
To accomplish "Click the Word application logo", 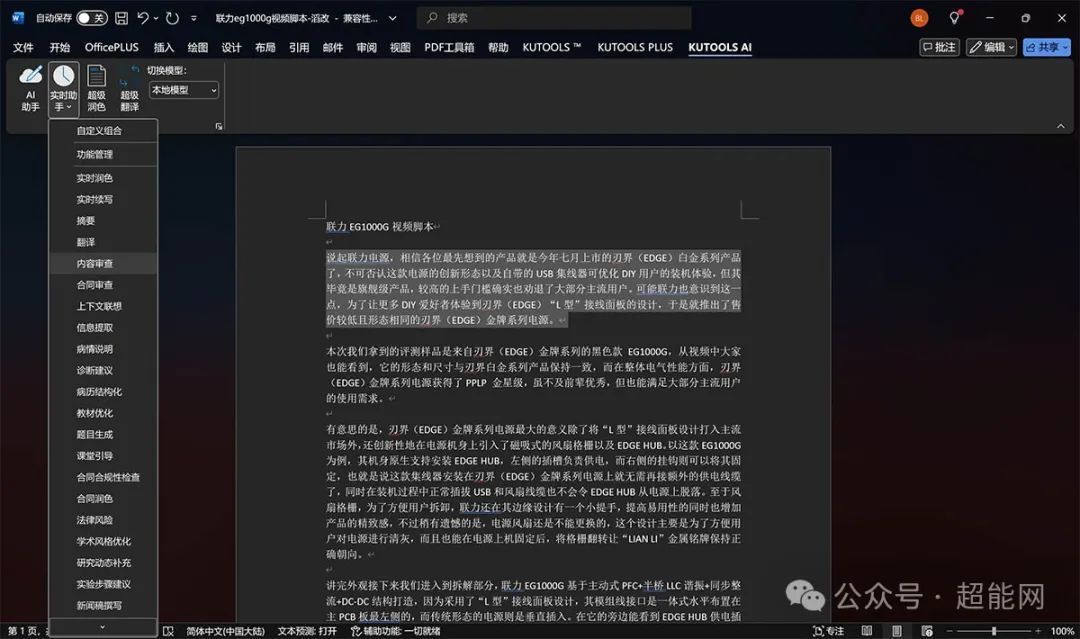I will [x=18, y=19].
